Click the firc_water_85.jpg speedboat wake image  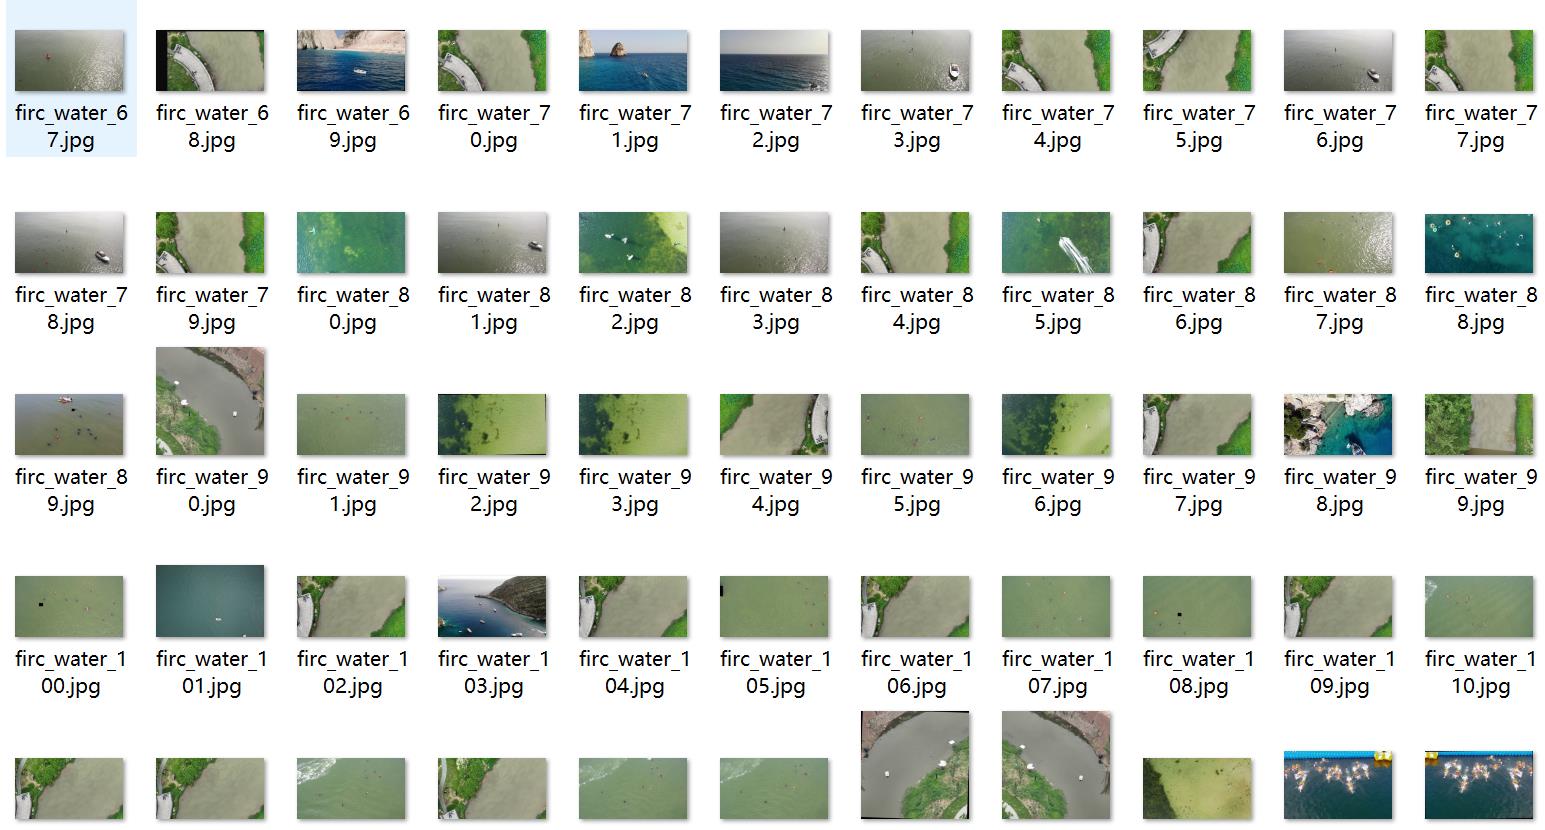[1056, 243]
